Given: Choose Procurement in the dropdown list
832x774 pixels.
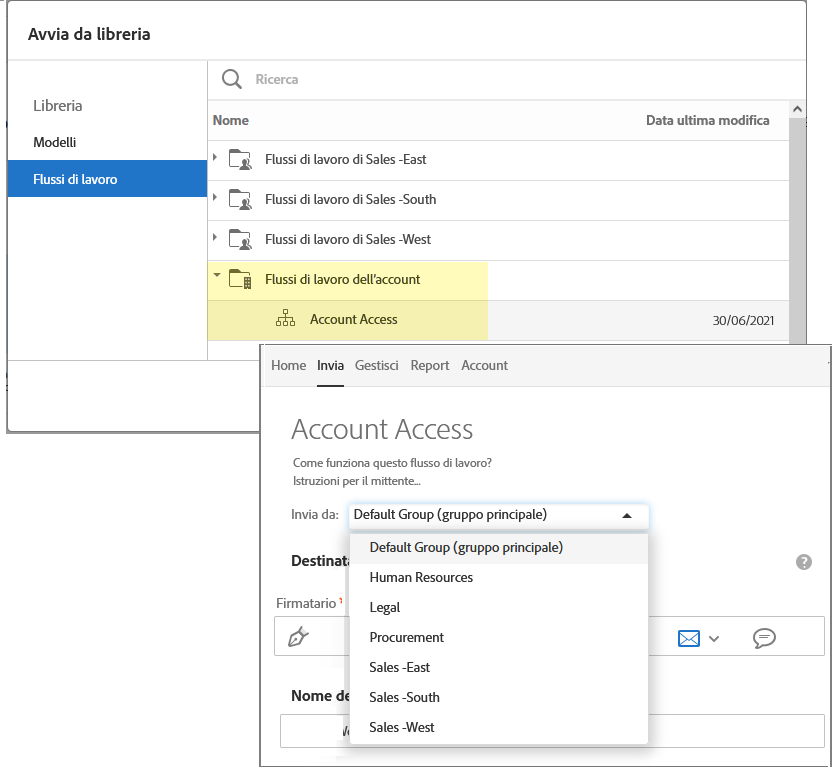Looking at the screenshot, I should tap(406, 637).
